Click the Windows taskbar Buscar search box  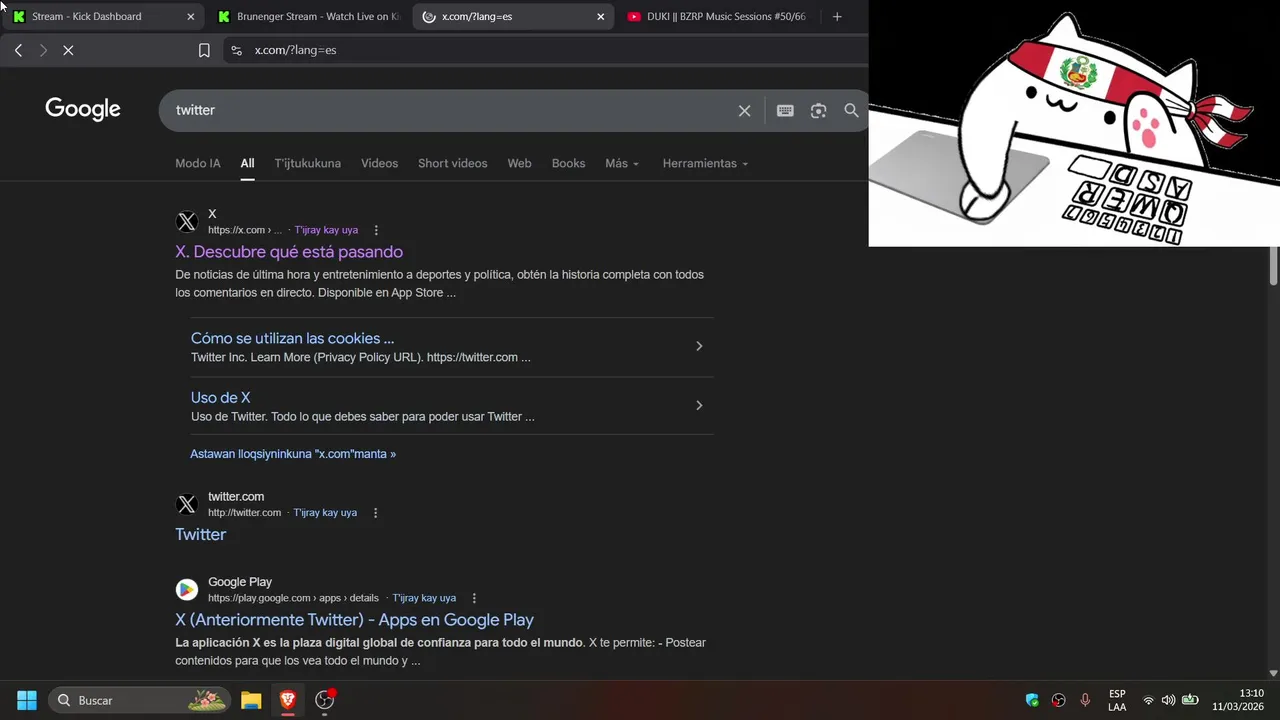tap(140, 700)
